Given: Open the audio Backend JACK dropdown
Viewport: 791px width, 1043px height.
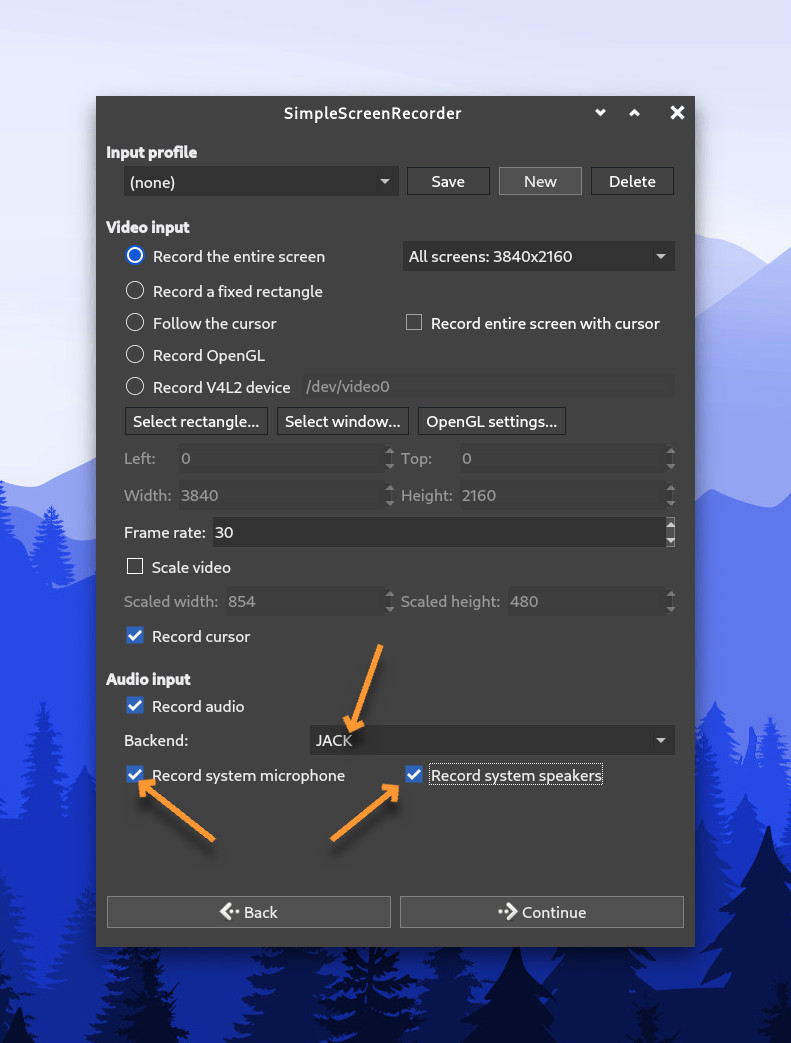Looking at the screenshot, I should pyautogui.click(x=490, y=741).
